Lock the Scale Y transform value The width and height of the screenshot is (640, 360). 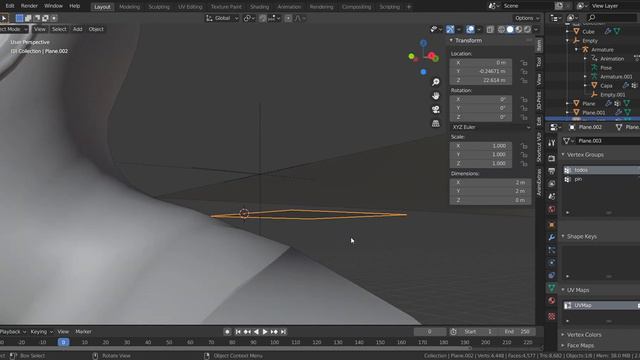click(524, 155)
